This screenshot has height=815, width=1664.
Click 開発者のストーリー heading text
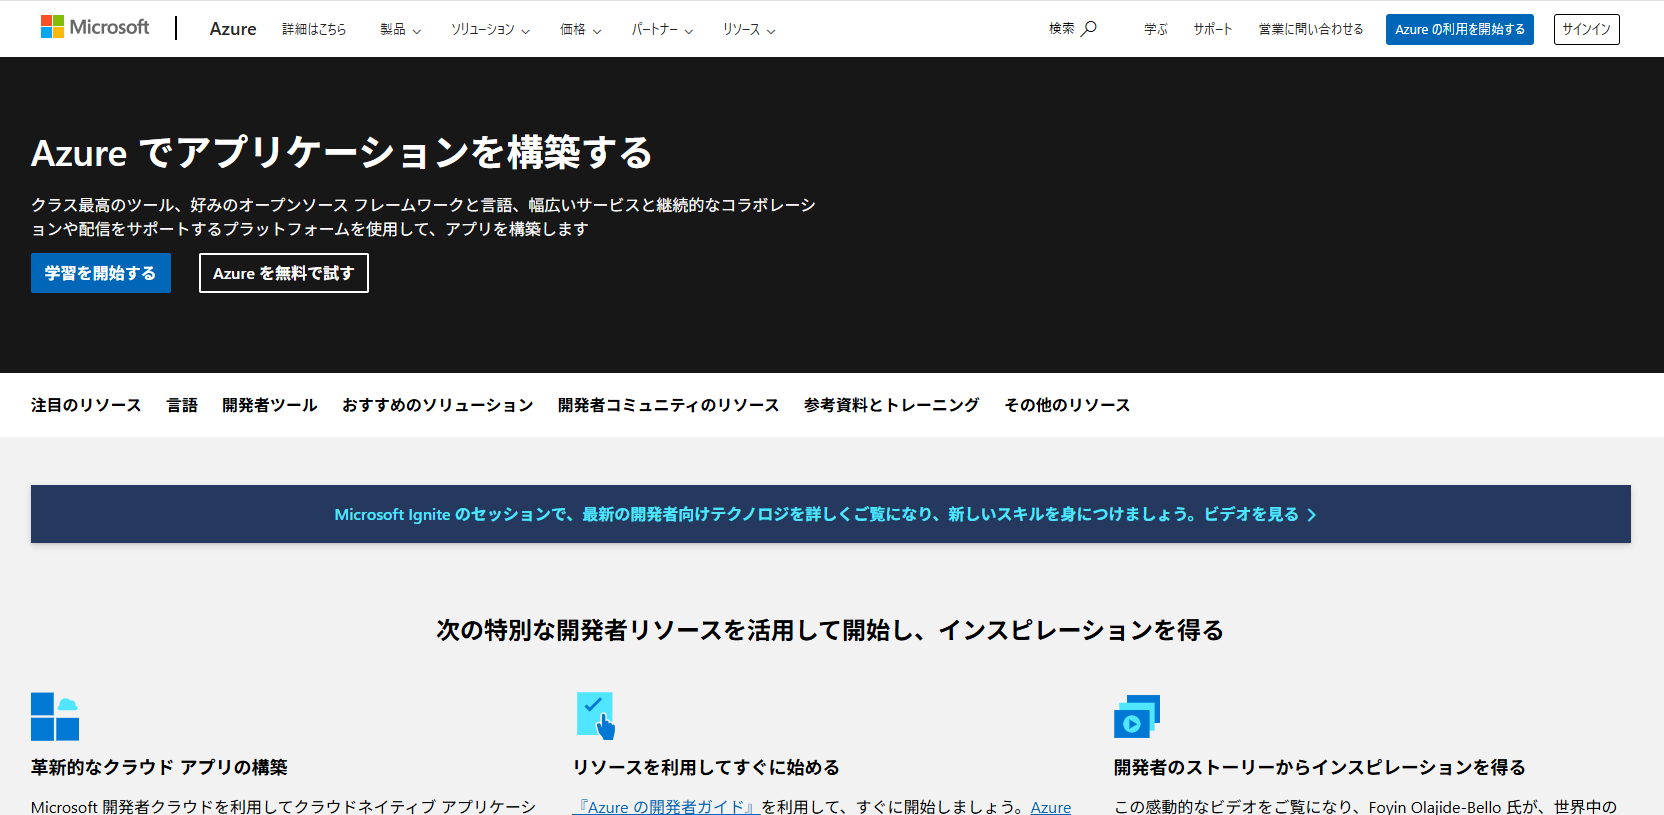1320,767
